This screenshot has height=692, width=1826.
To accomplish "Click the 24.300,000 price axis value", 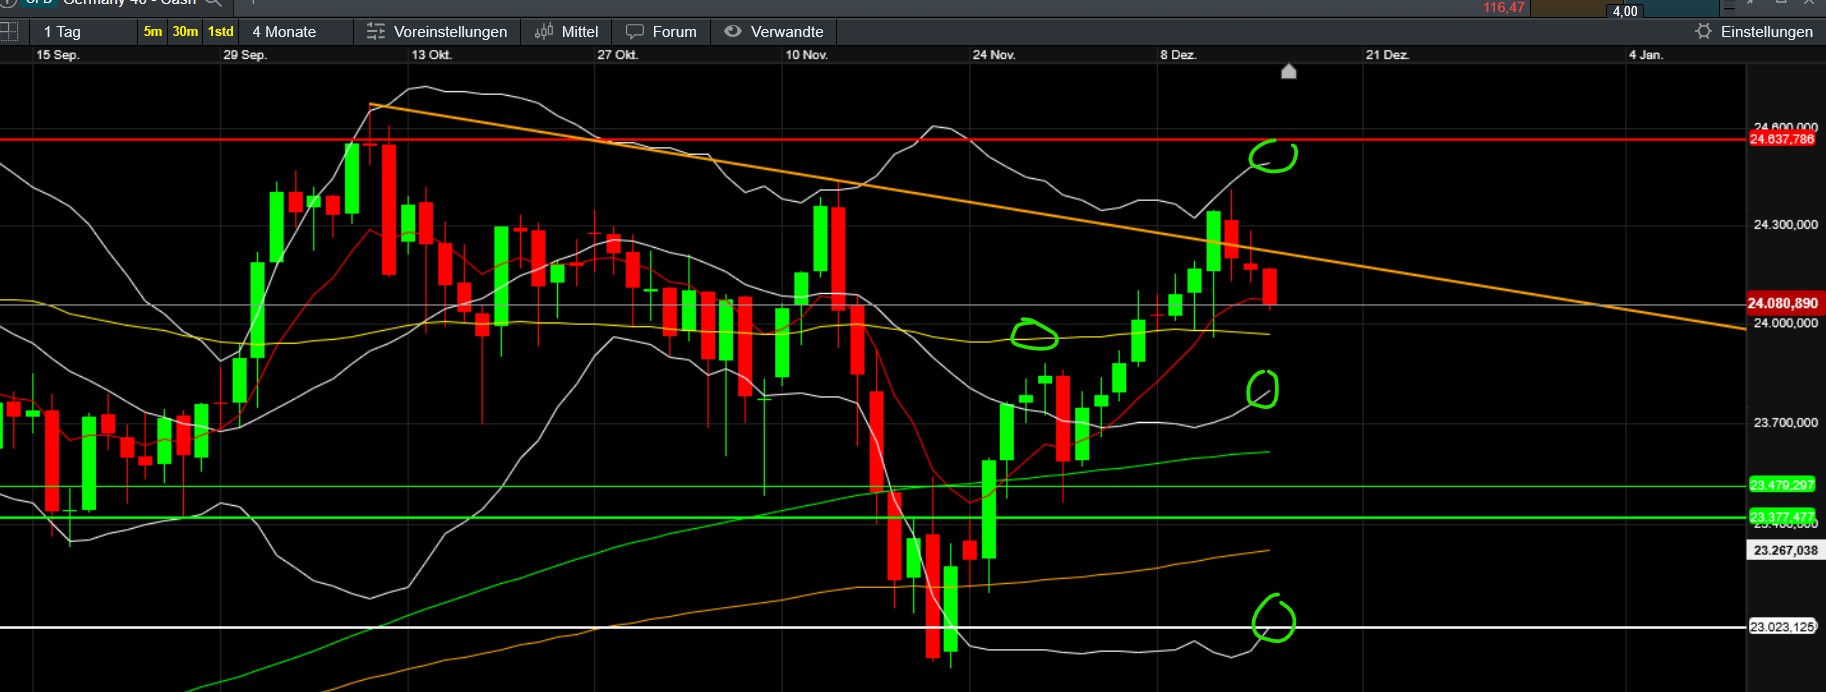I will [1786, 225].
